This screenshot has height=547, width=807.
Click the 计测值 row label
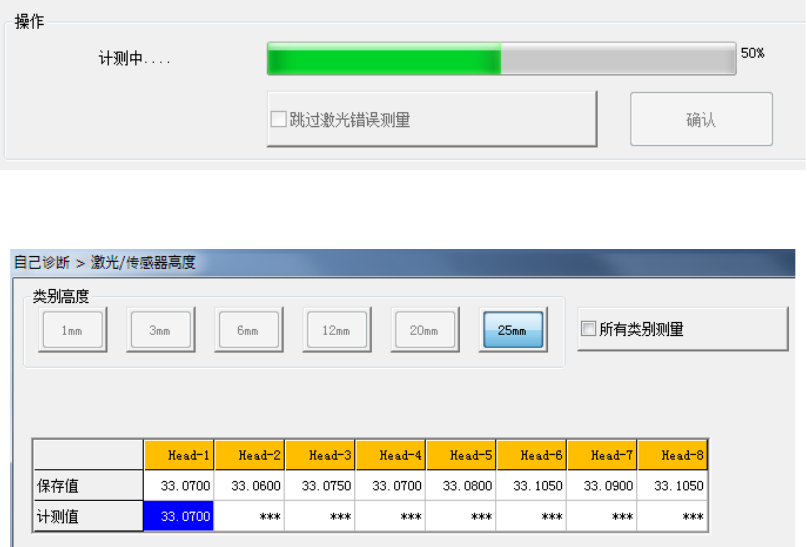click(88, 516)
